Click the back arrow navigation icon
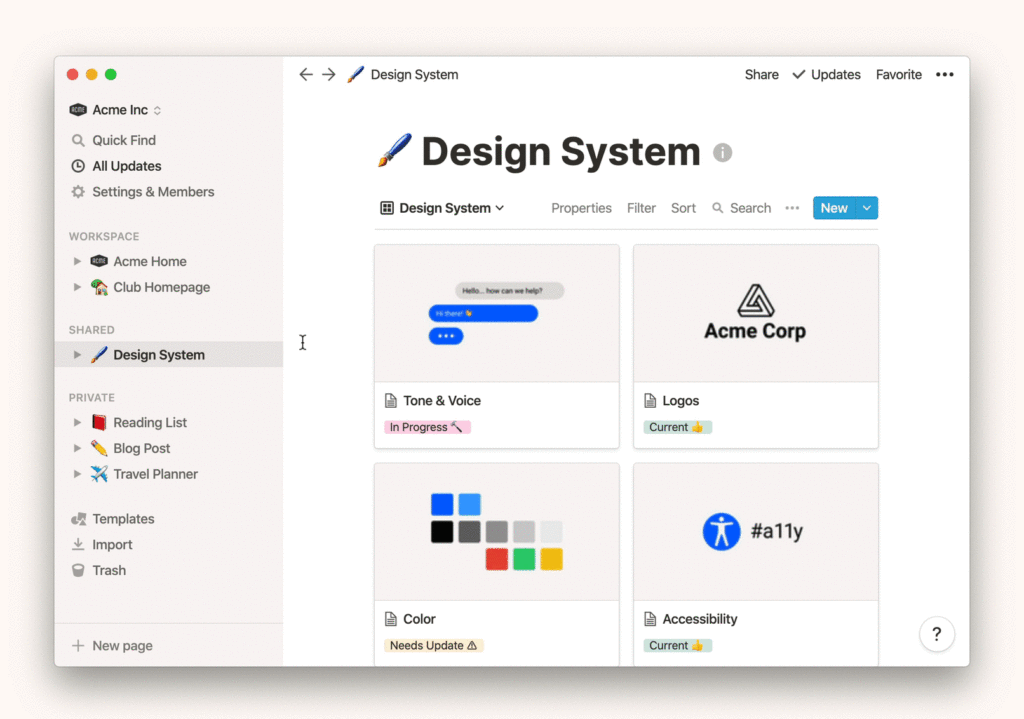Viewport: 1024px width, 719px height. [306, 75]
